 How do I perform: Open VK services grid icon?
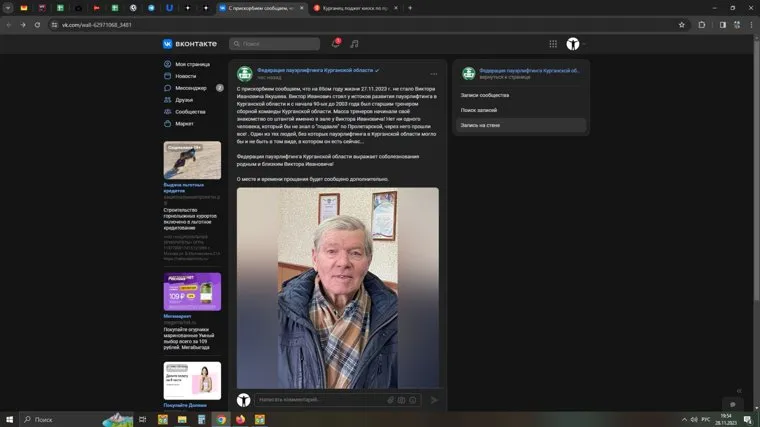tap(553, 44)
